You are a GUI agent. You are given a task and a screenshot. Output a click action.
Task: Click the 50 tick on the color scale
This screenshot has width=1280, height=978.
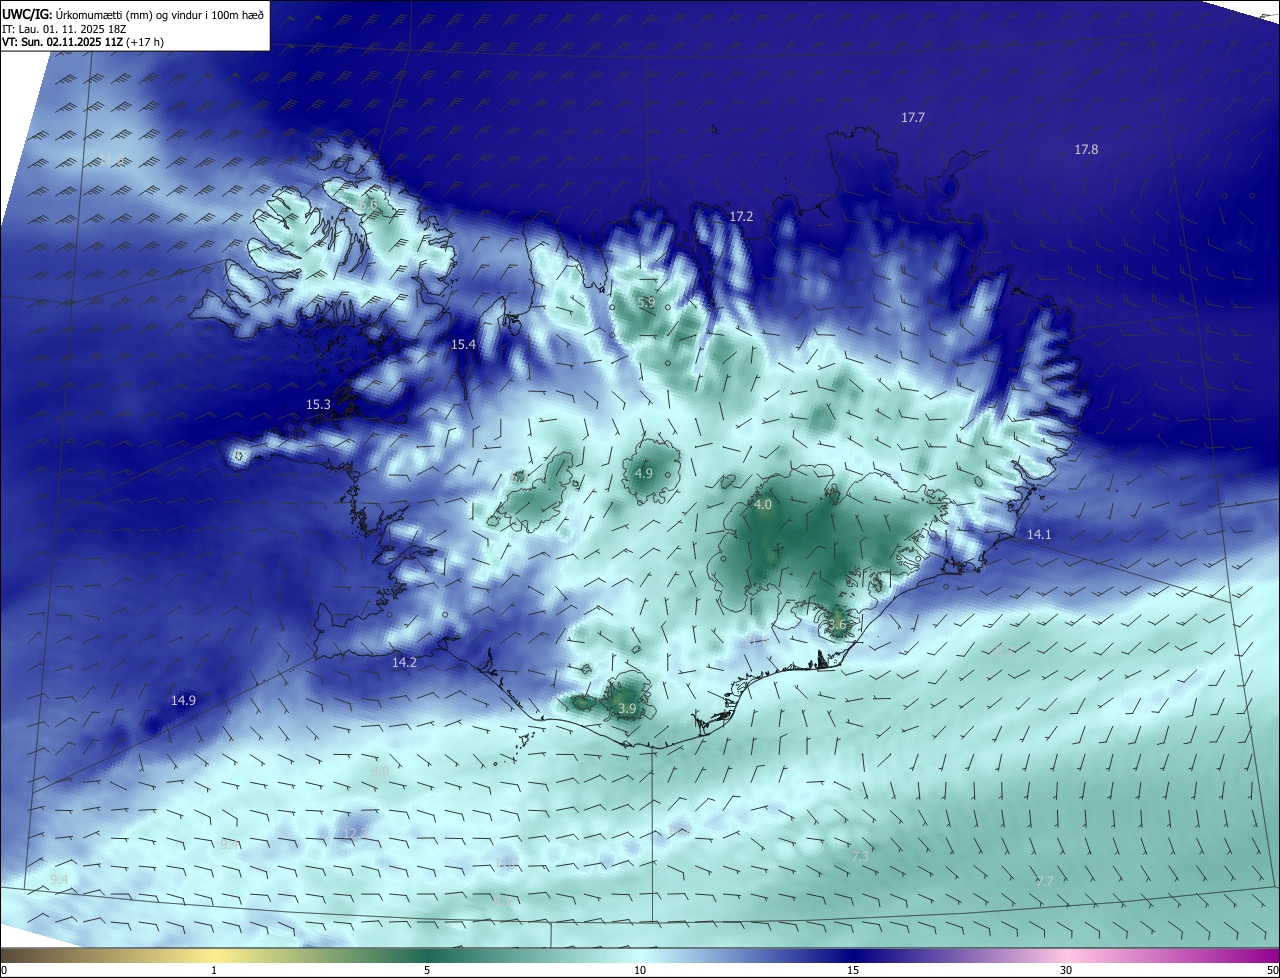point(1272,971)
